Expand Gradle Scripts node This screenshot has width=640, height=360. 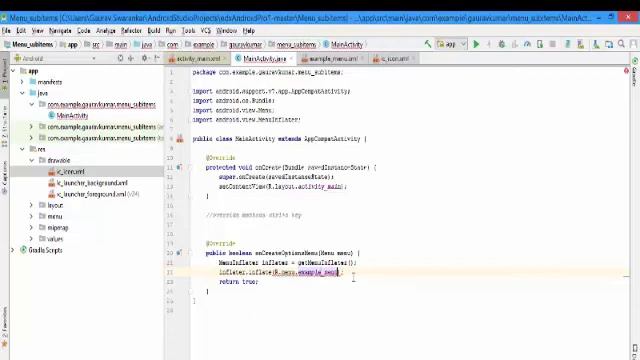click(13, 250)
